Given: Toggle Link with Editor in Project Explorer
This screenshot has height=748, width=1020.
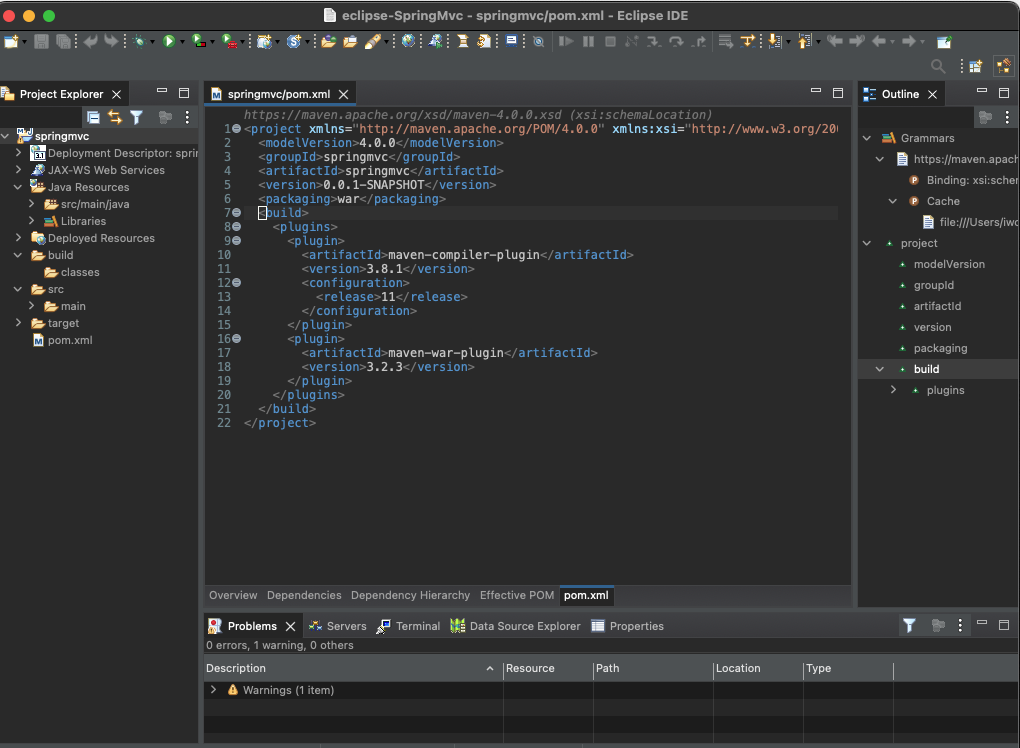Looking at the screenshot, I should tap(115, 117).
